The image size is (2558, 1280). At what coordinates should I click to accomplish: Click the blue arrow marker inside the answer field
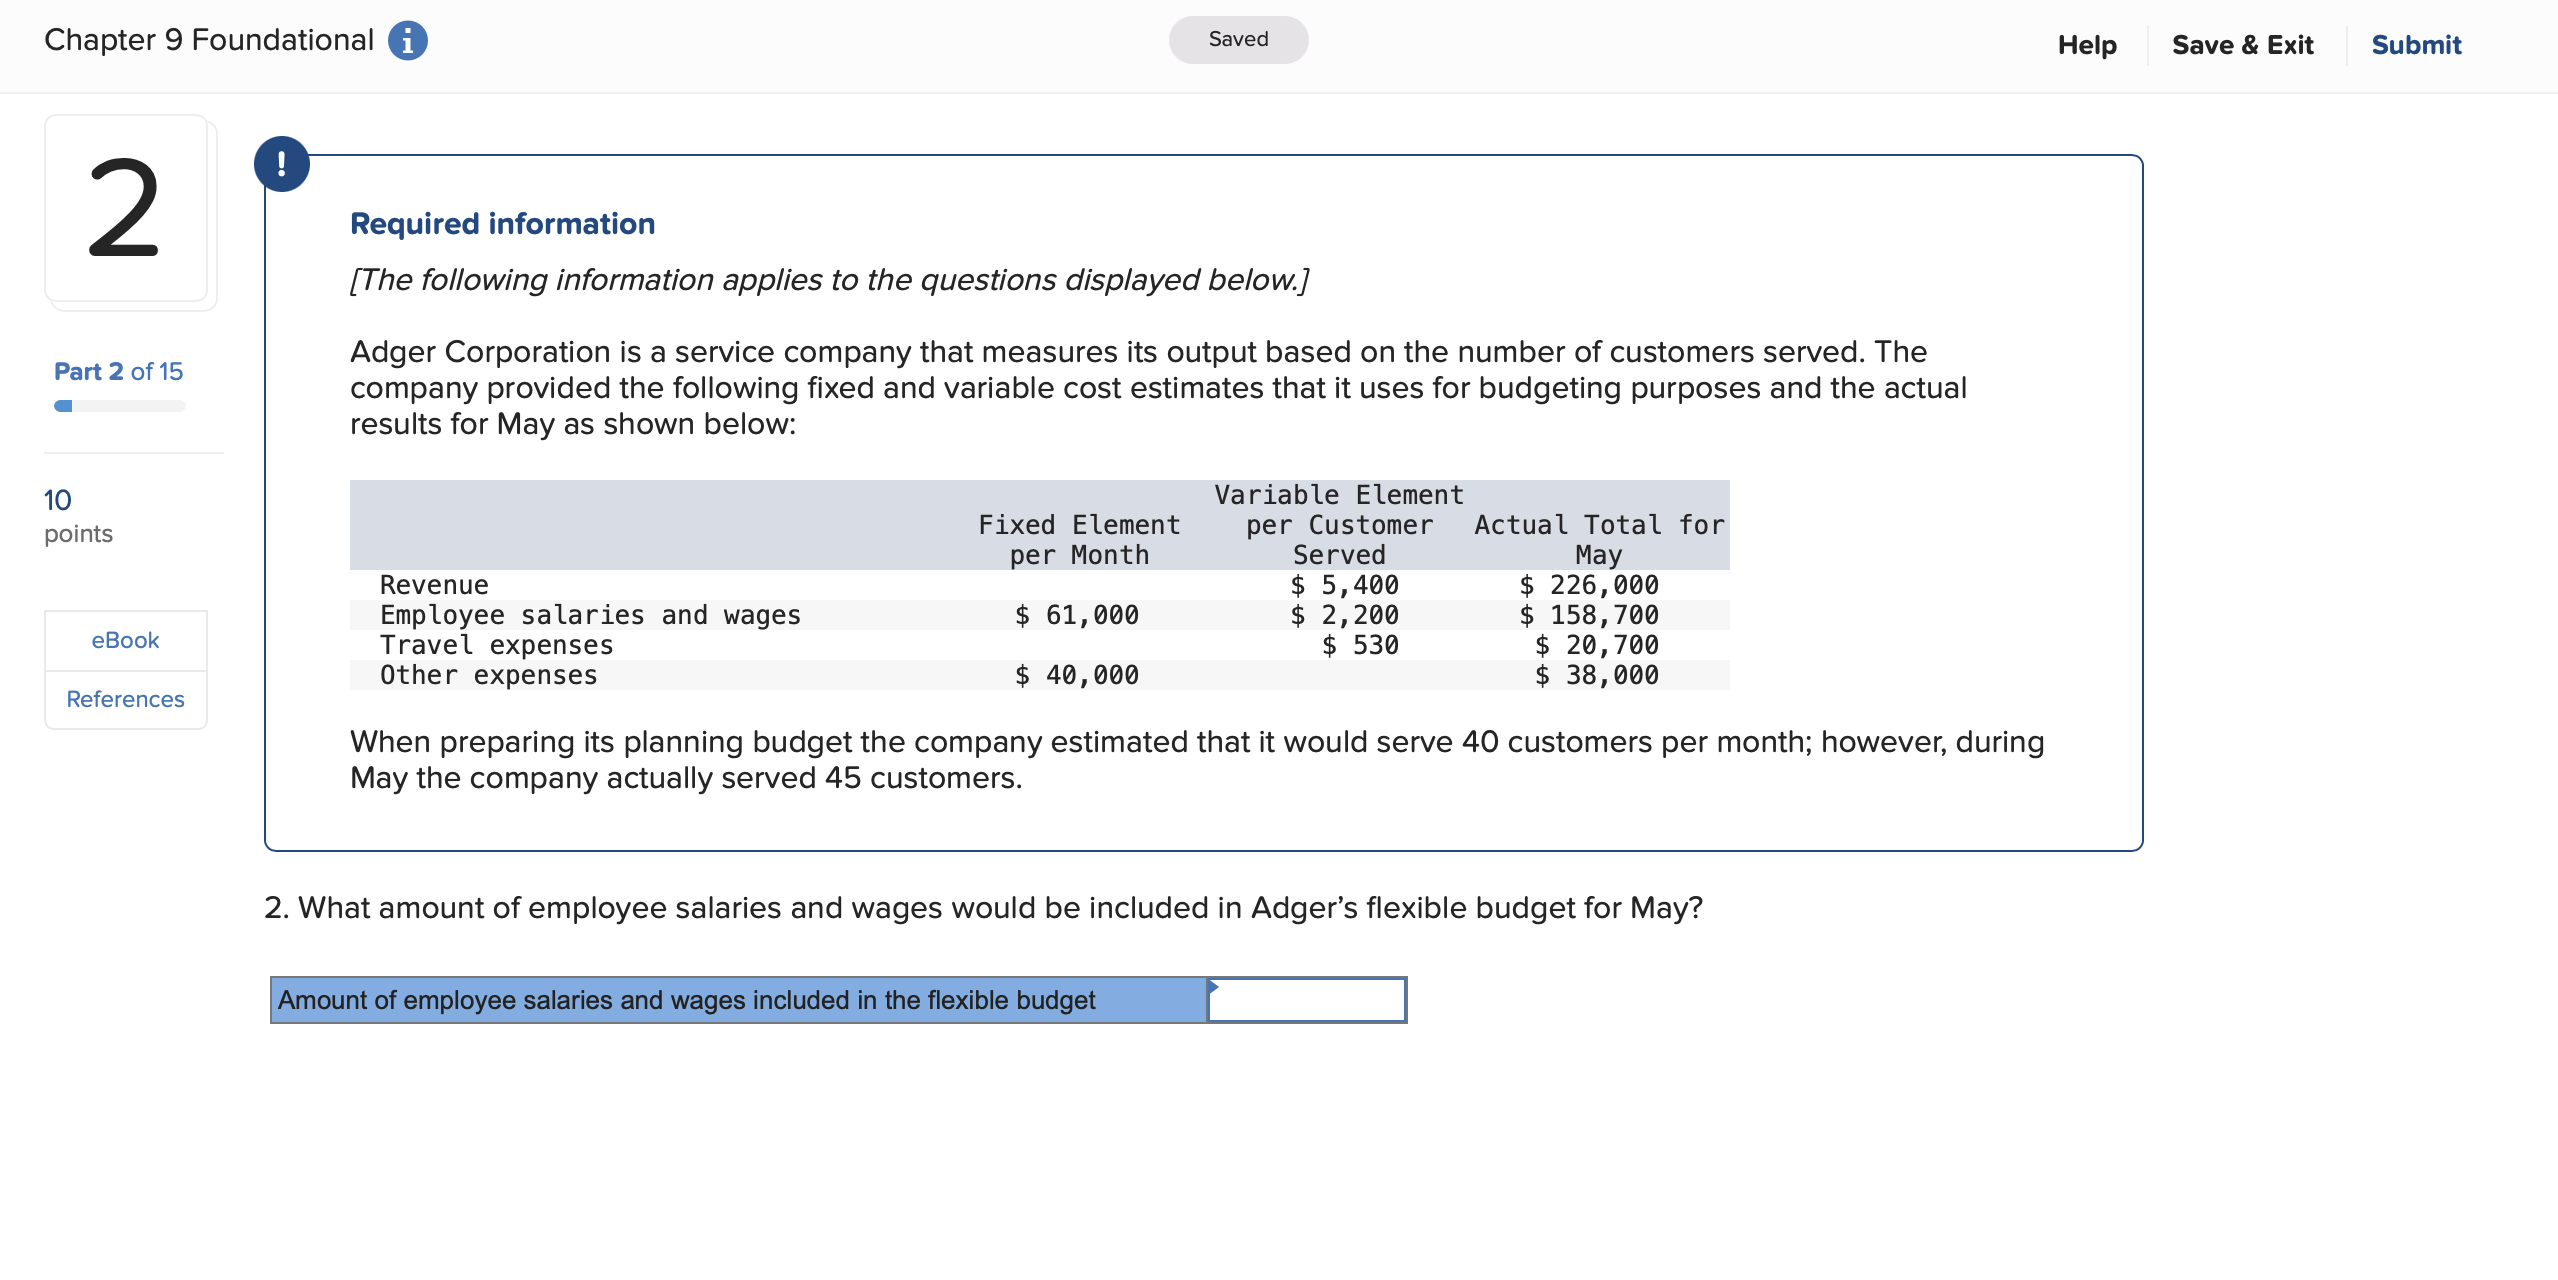coord(1214,986)
